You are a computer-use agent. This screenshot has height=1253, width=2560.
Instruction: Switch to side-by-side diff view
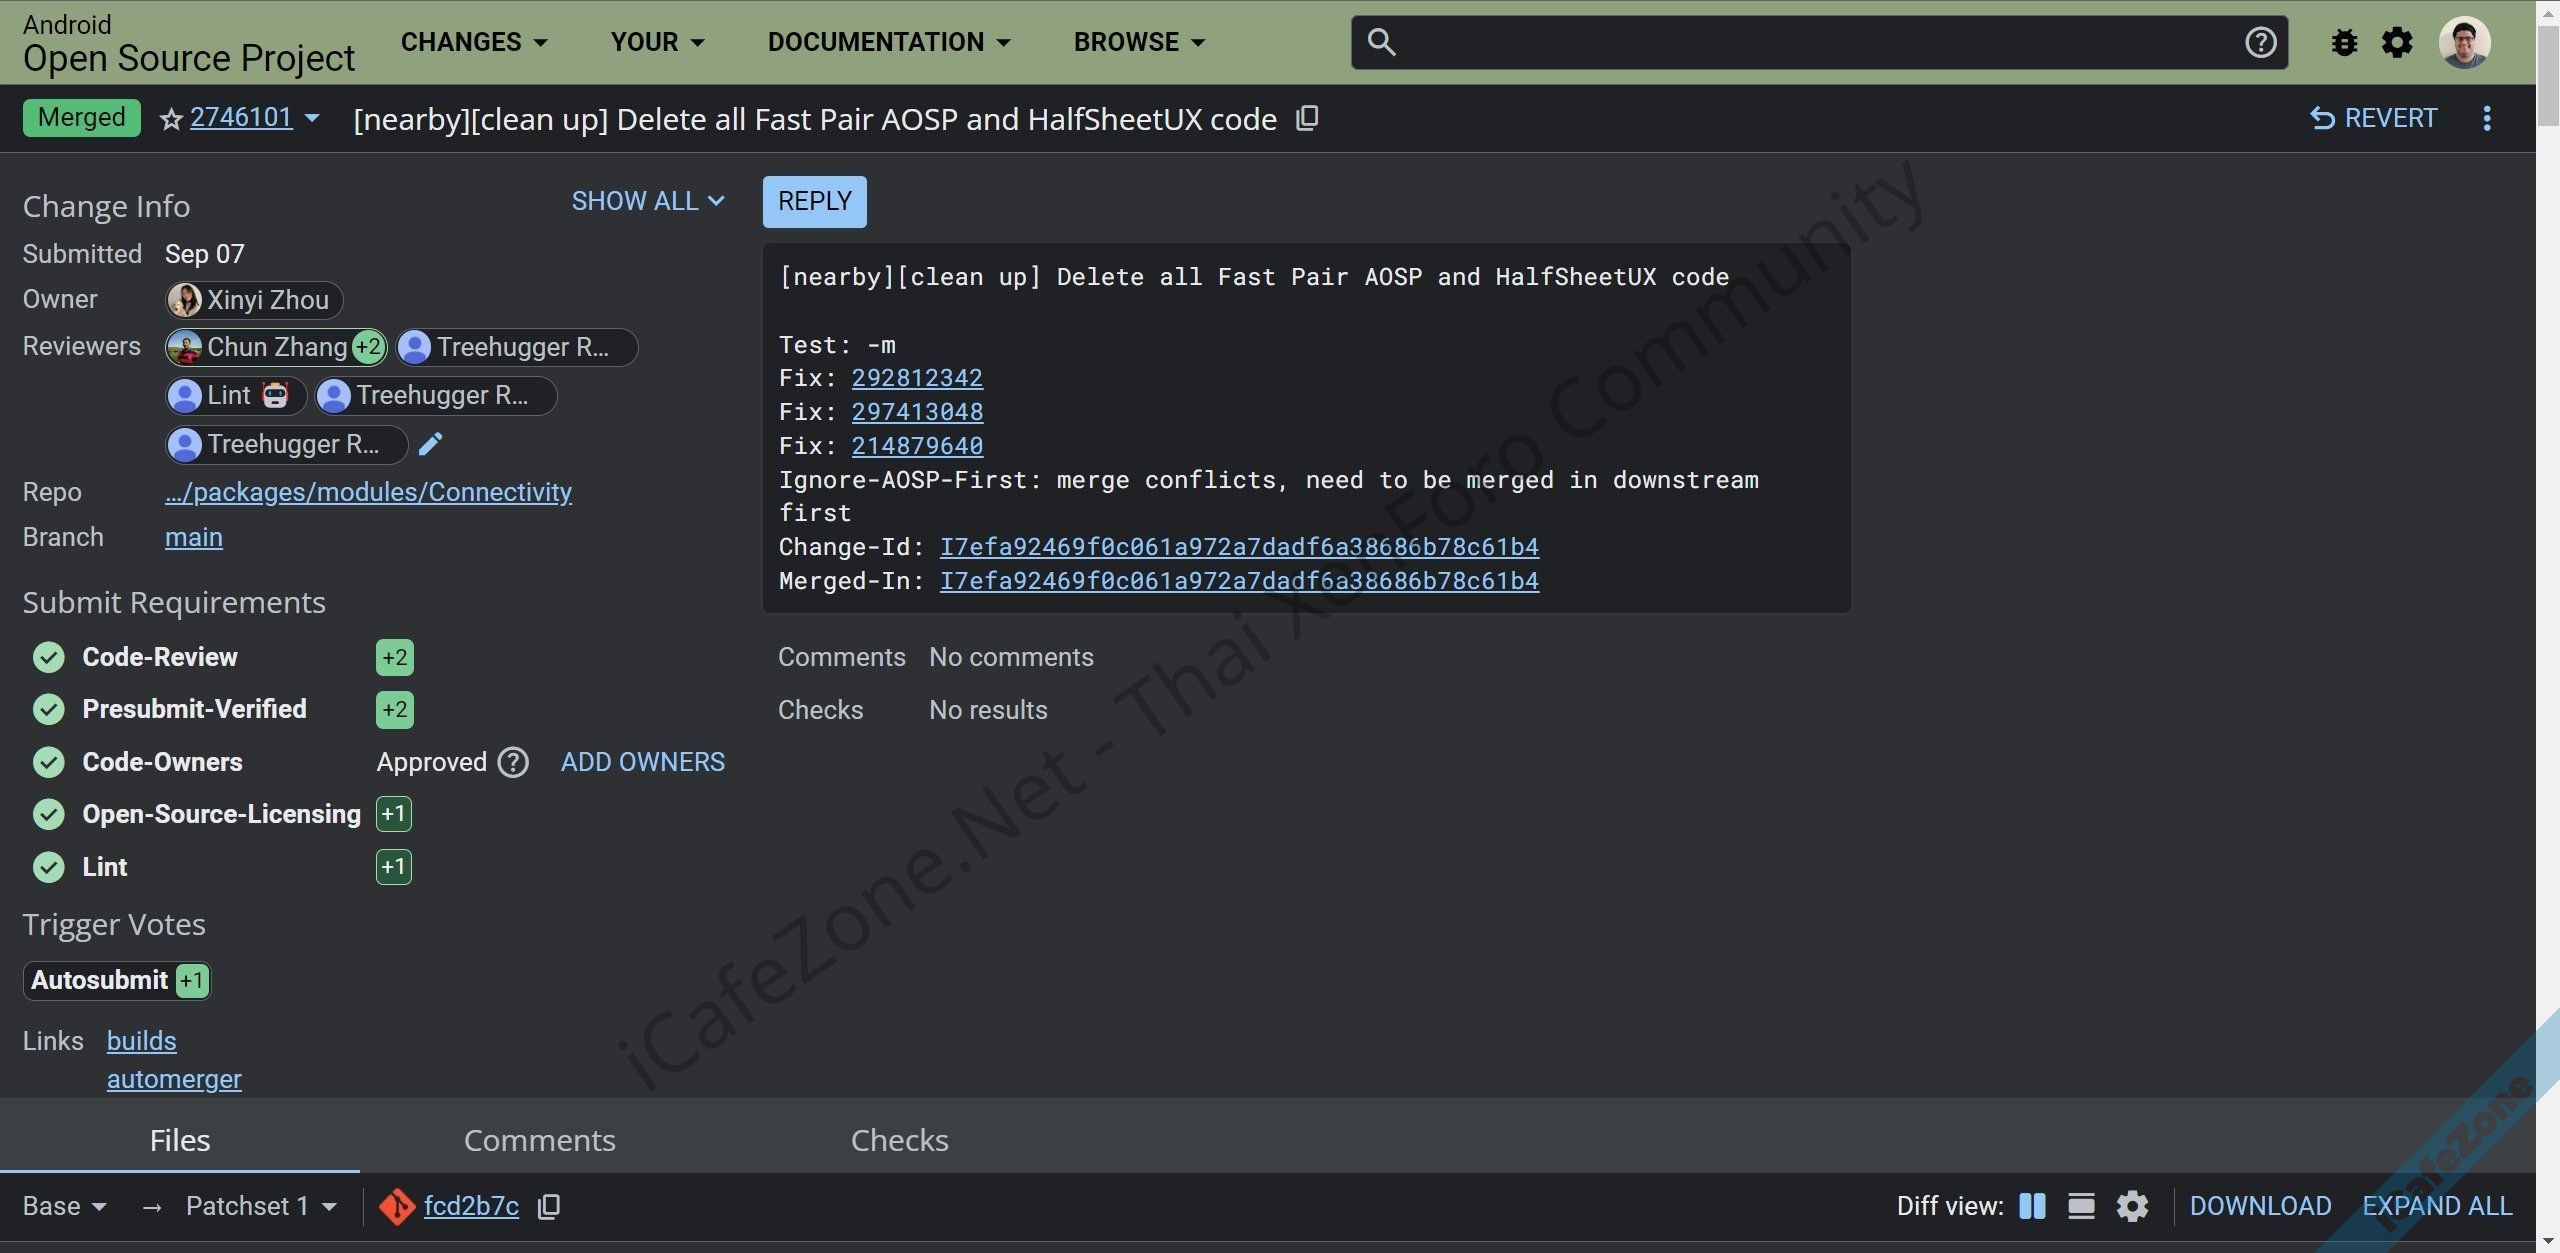2032,1206
